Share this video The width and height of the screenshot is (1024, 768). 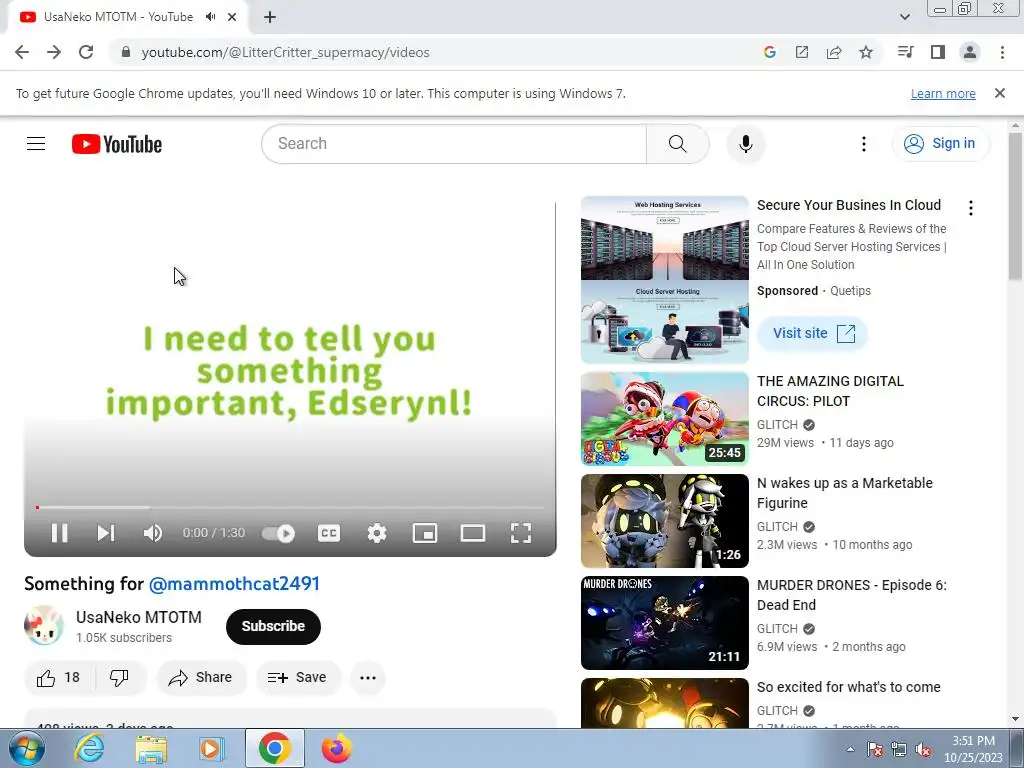[201, 678]
